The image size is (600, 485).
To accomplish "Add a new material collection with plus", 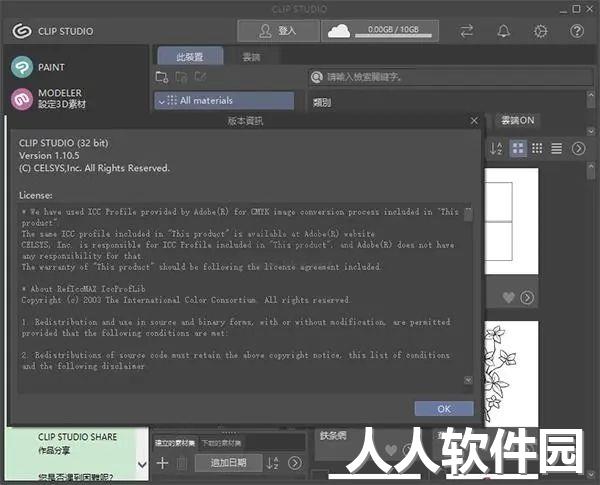I will 162,463.
